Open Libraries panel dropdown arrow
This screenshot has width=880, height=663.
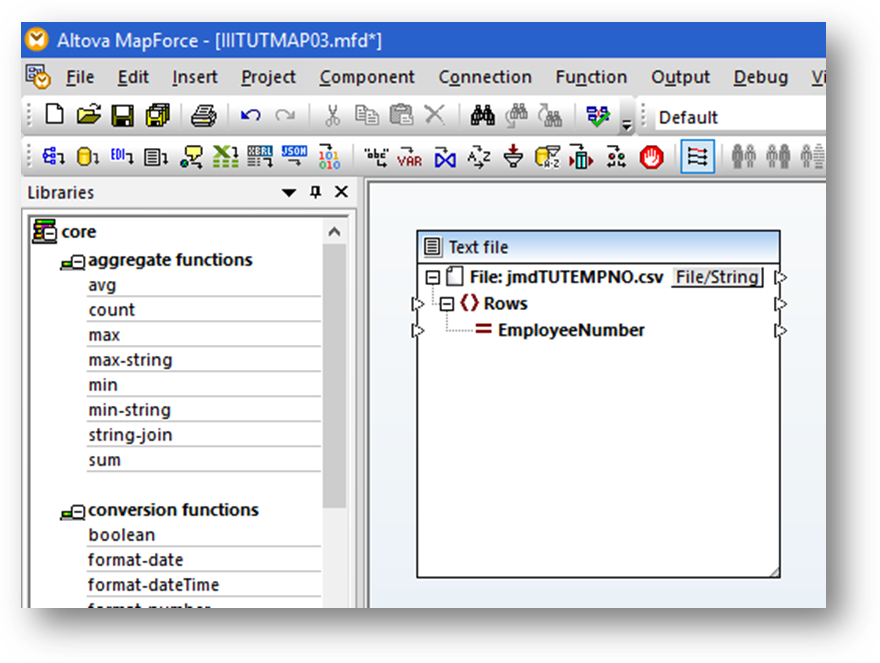tap(288, 193)
